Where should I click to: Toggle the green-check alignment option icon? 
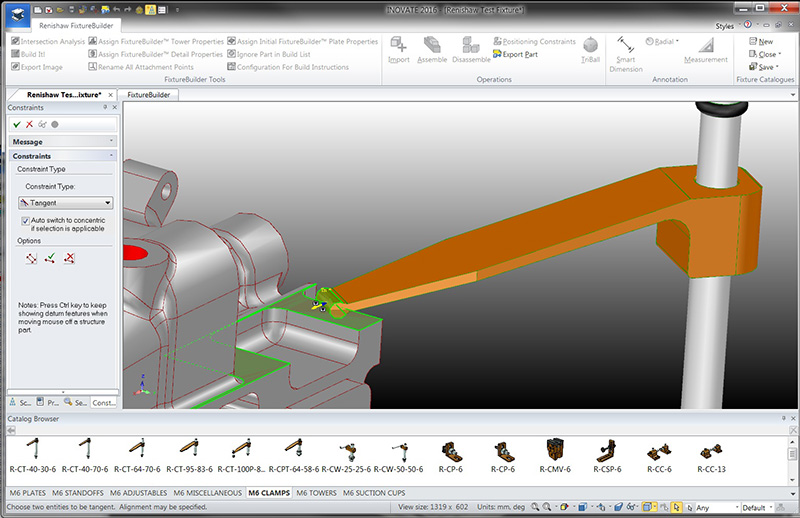tap(50, 258)
